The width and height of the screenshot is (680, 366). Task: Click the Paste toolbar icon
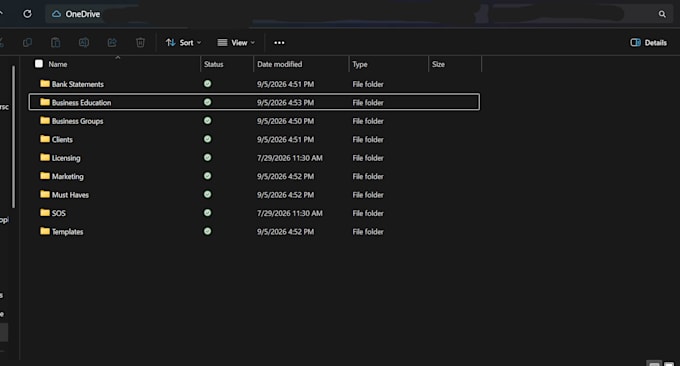tap(56, 42)
